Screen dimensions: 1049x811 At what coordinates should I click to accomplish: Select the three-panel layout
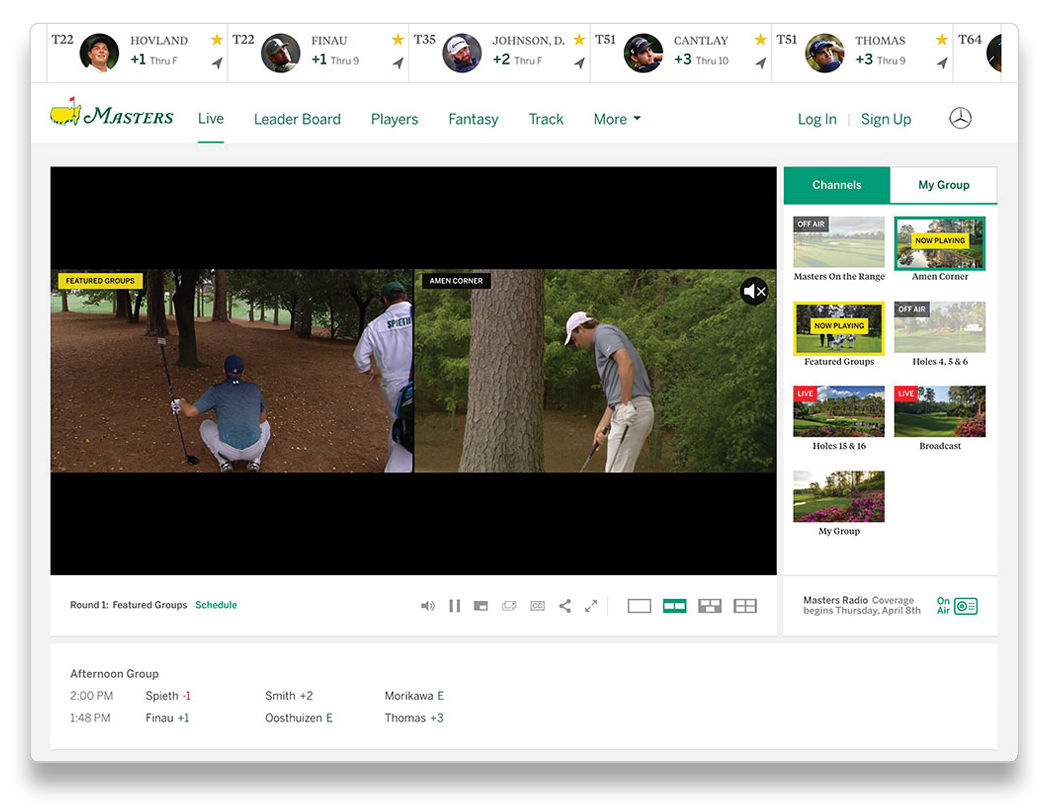pos(710,606)
